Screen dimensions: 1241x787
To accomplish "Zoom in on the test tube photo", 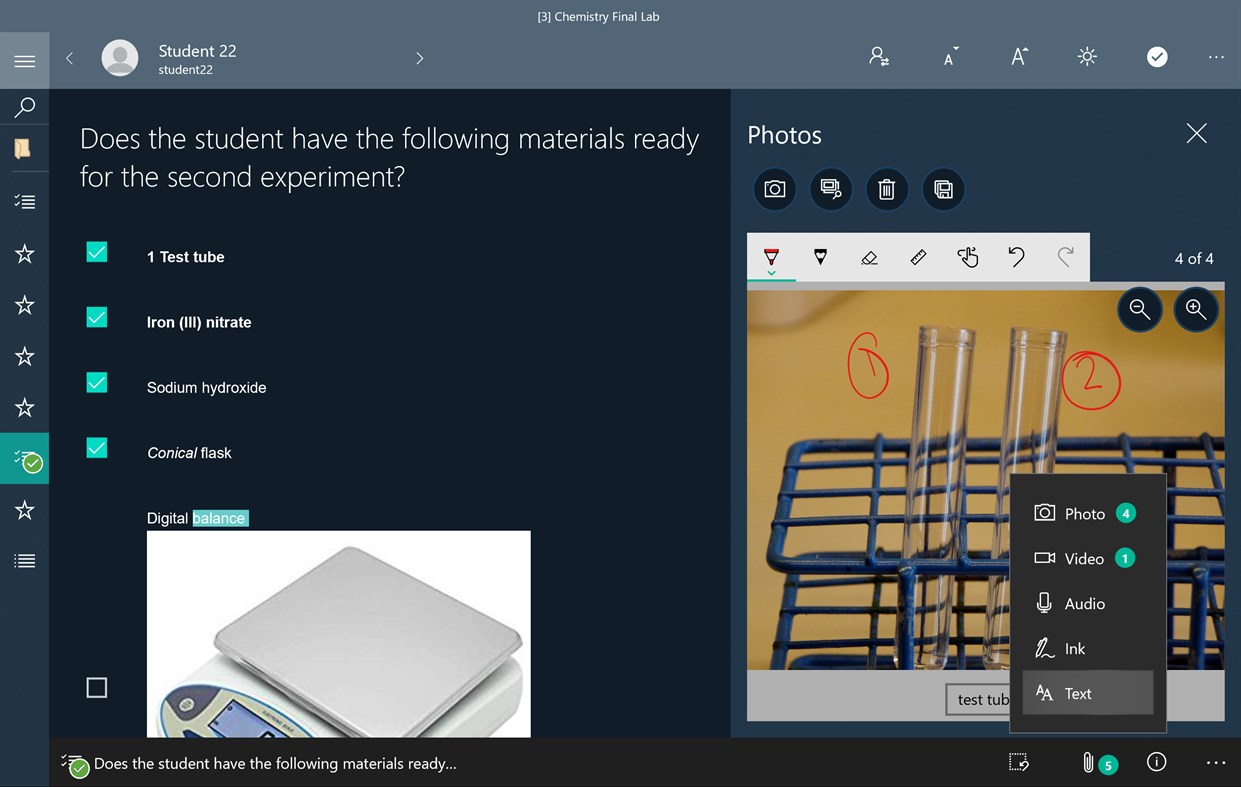I will [1196, 309].
